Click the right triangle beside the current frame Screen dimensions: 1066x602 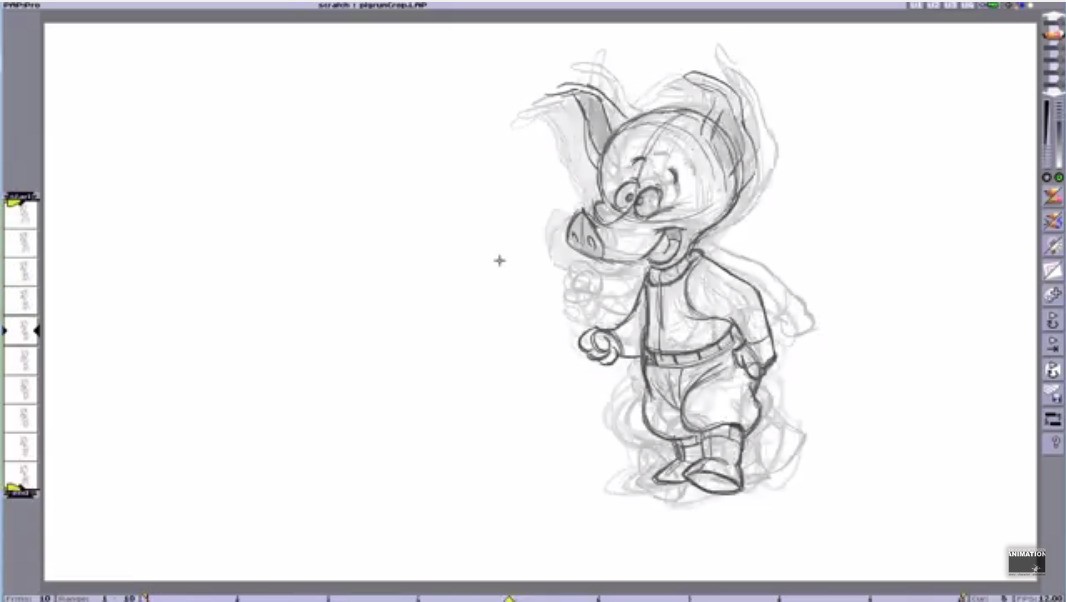point(37,330)
